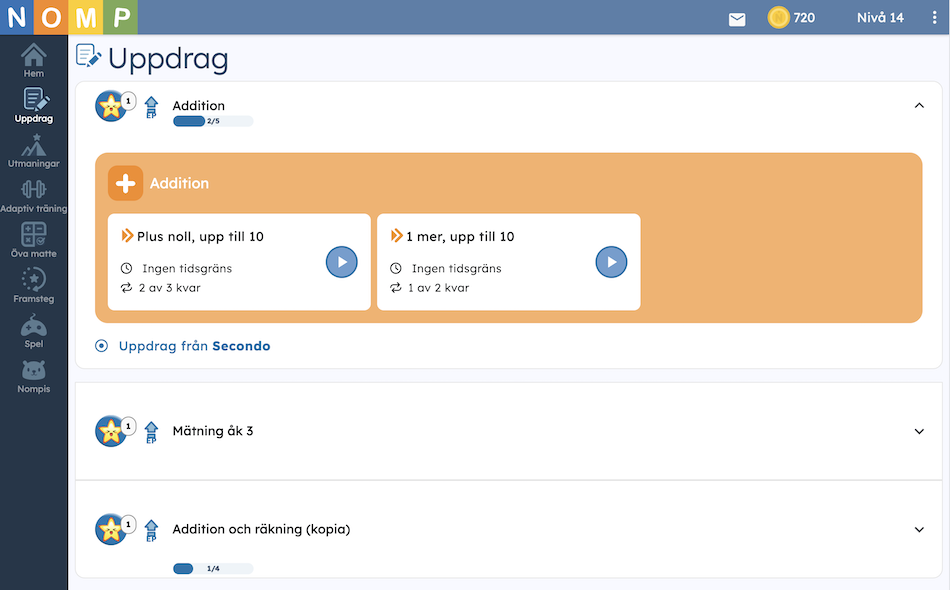
Task: Expand Addition och räkning (kopia) section
Action: [x=919, y=529]
